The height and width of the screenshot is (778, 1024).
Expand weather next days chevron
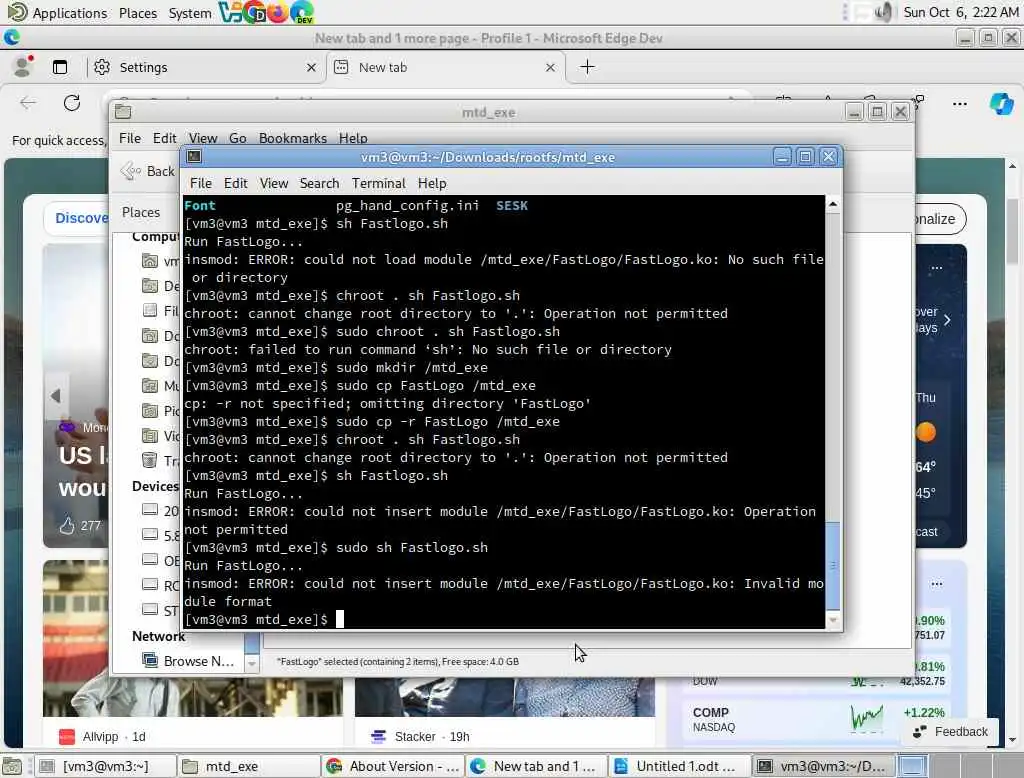[947, 320]
